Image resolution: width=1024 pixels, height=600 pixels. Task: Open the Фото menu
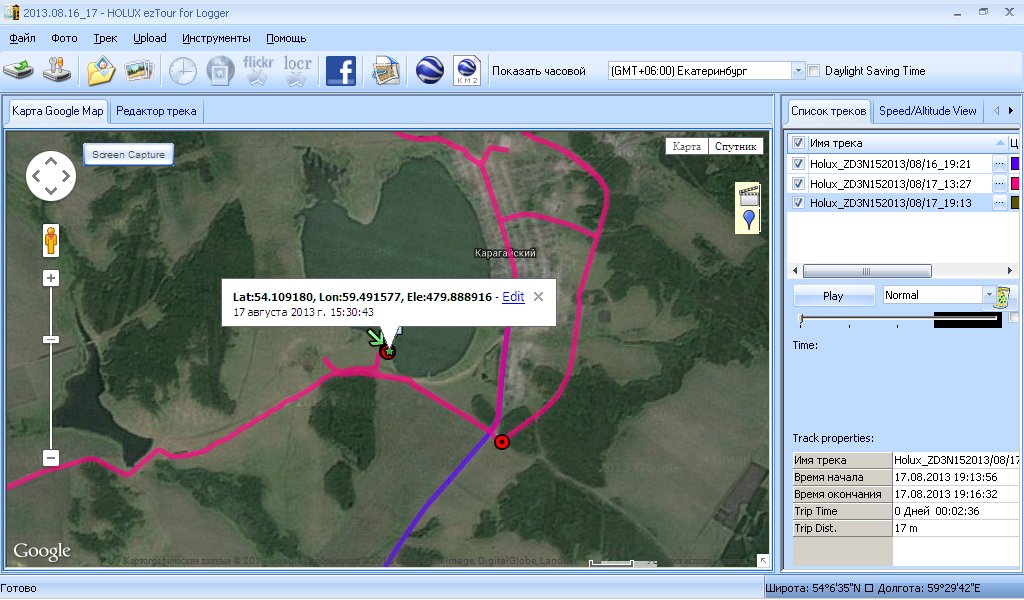click(x=64, y=38)
